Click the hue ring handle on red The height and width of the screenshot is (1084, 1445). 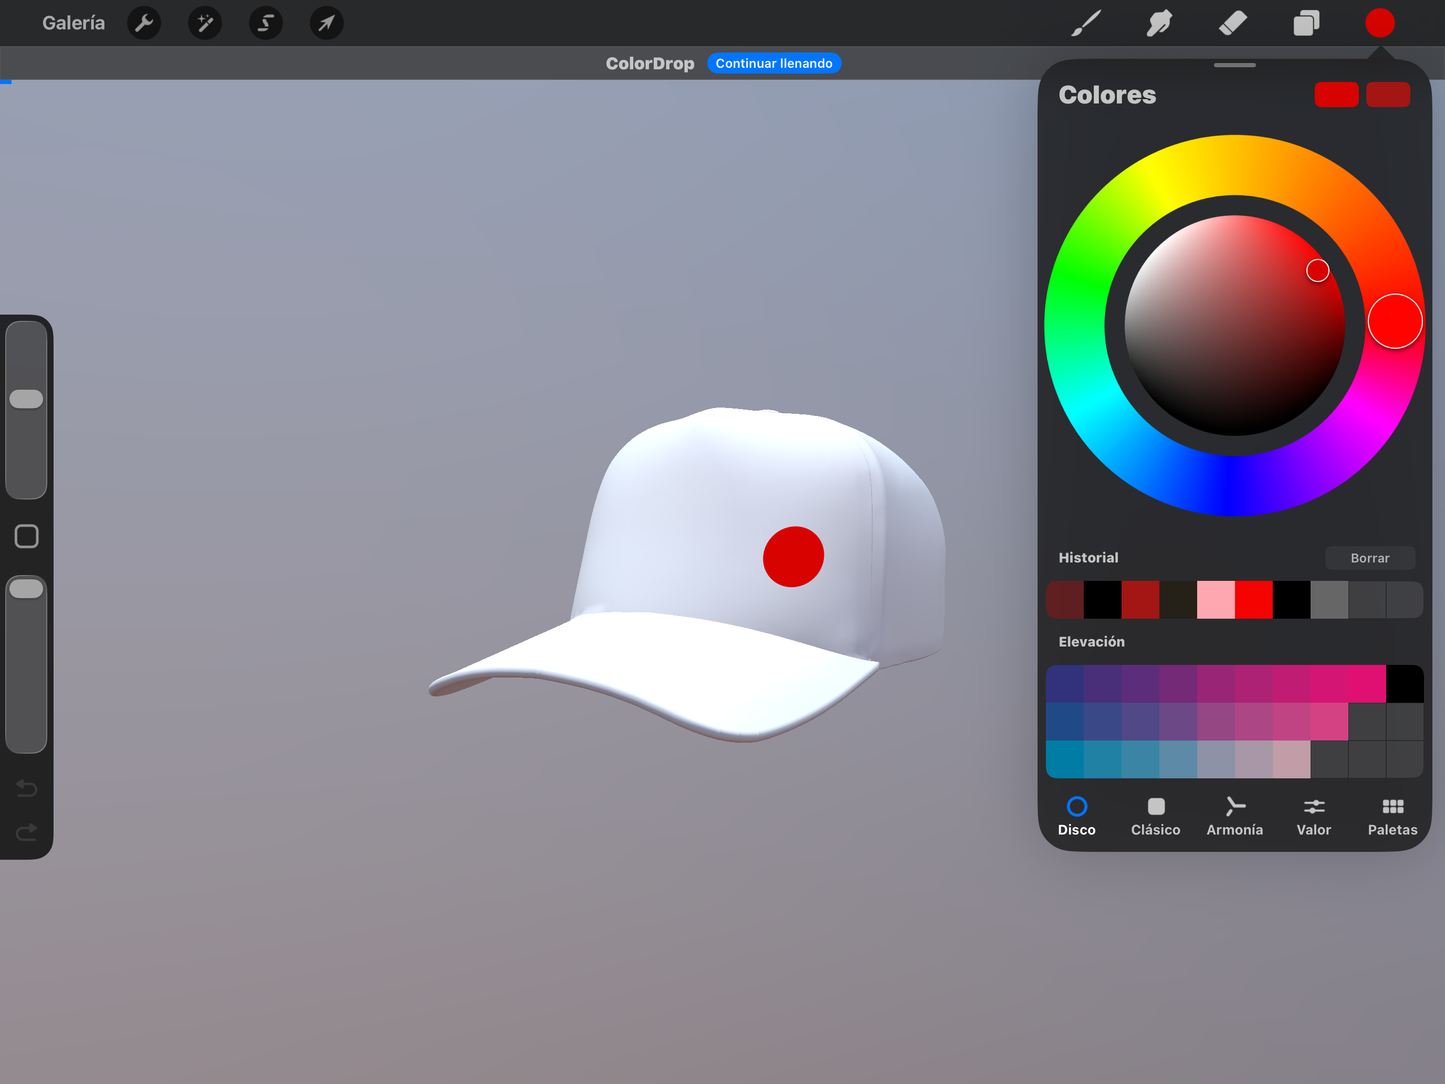(x=1395, y=321)
